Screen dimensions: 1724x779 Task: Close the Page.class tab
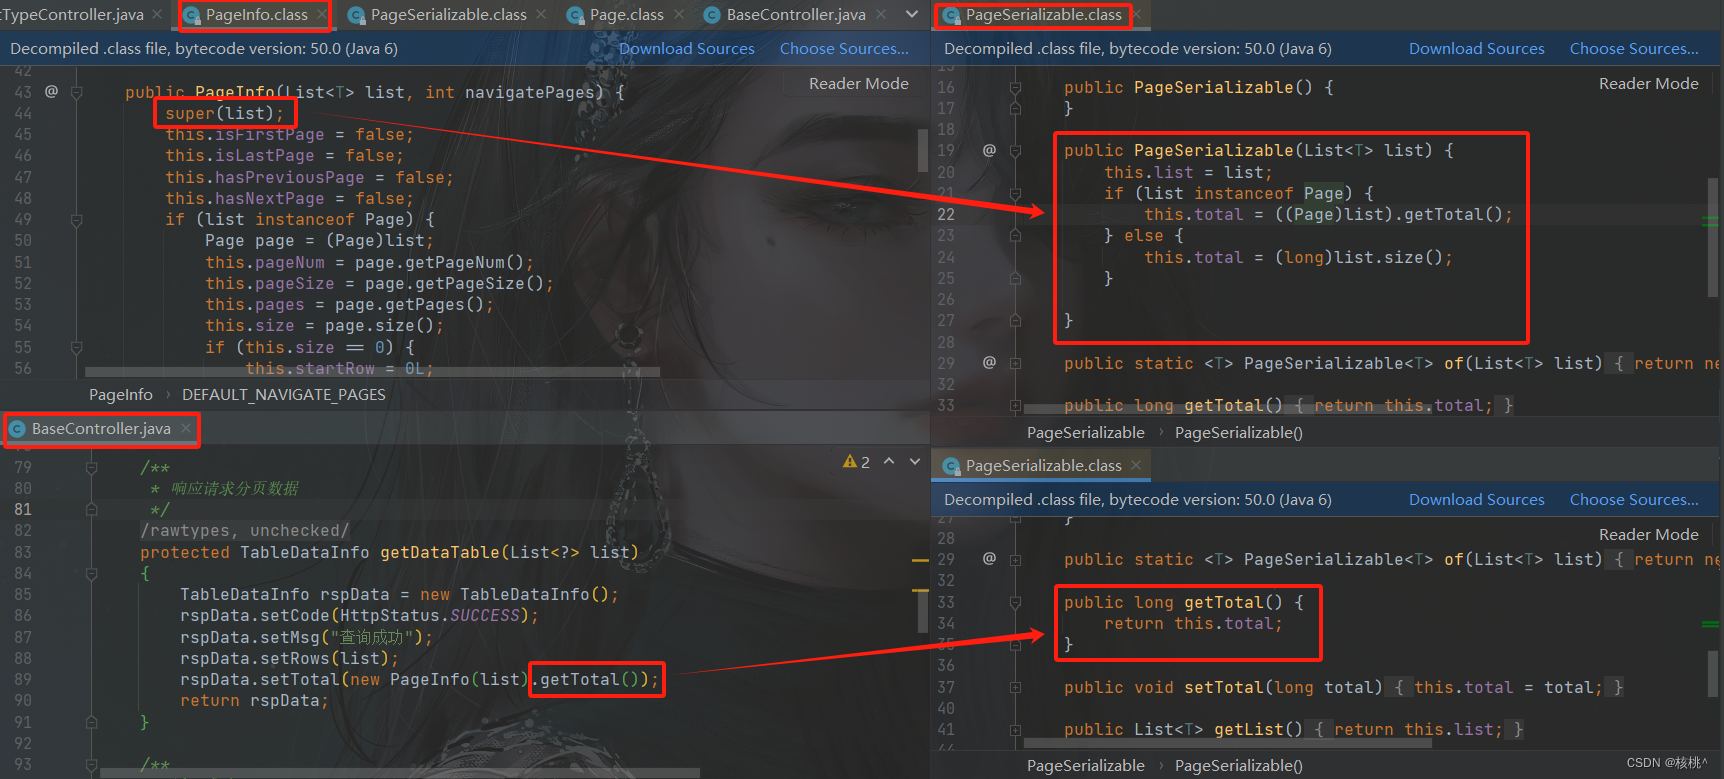678,15
